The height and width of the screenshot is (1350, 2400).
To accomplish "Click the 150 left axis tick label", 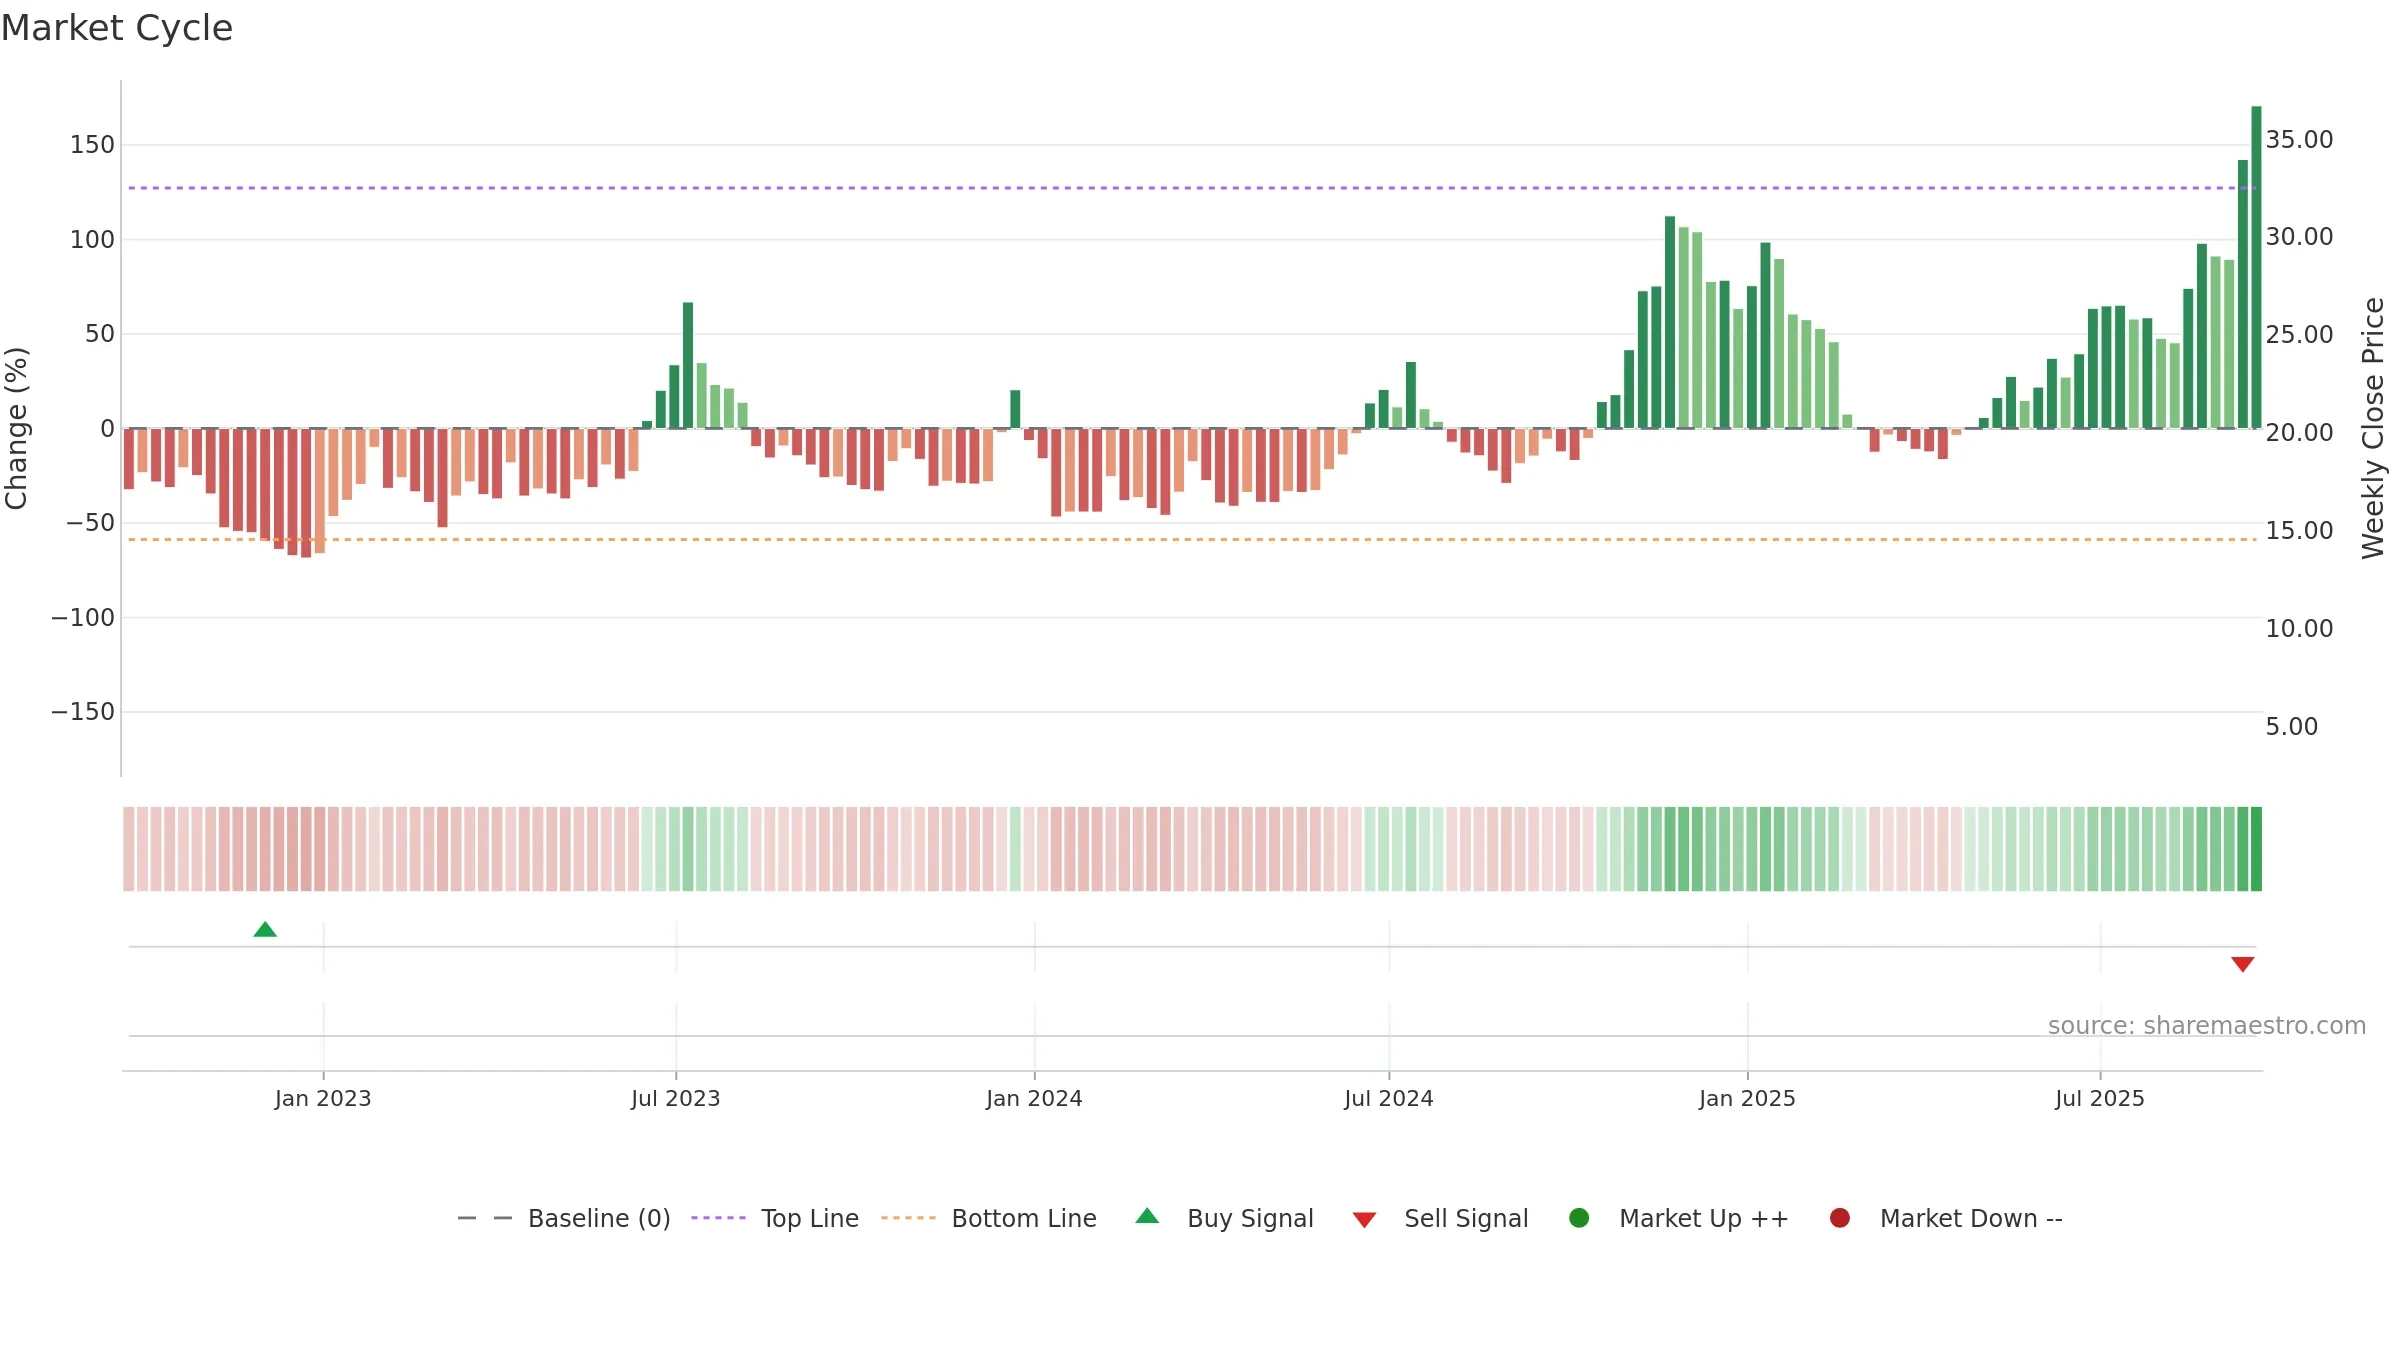I will pos(92,145).
